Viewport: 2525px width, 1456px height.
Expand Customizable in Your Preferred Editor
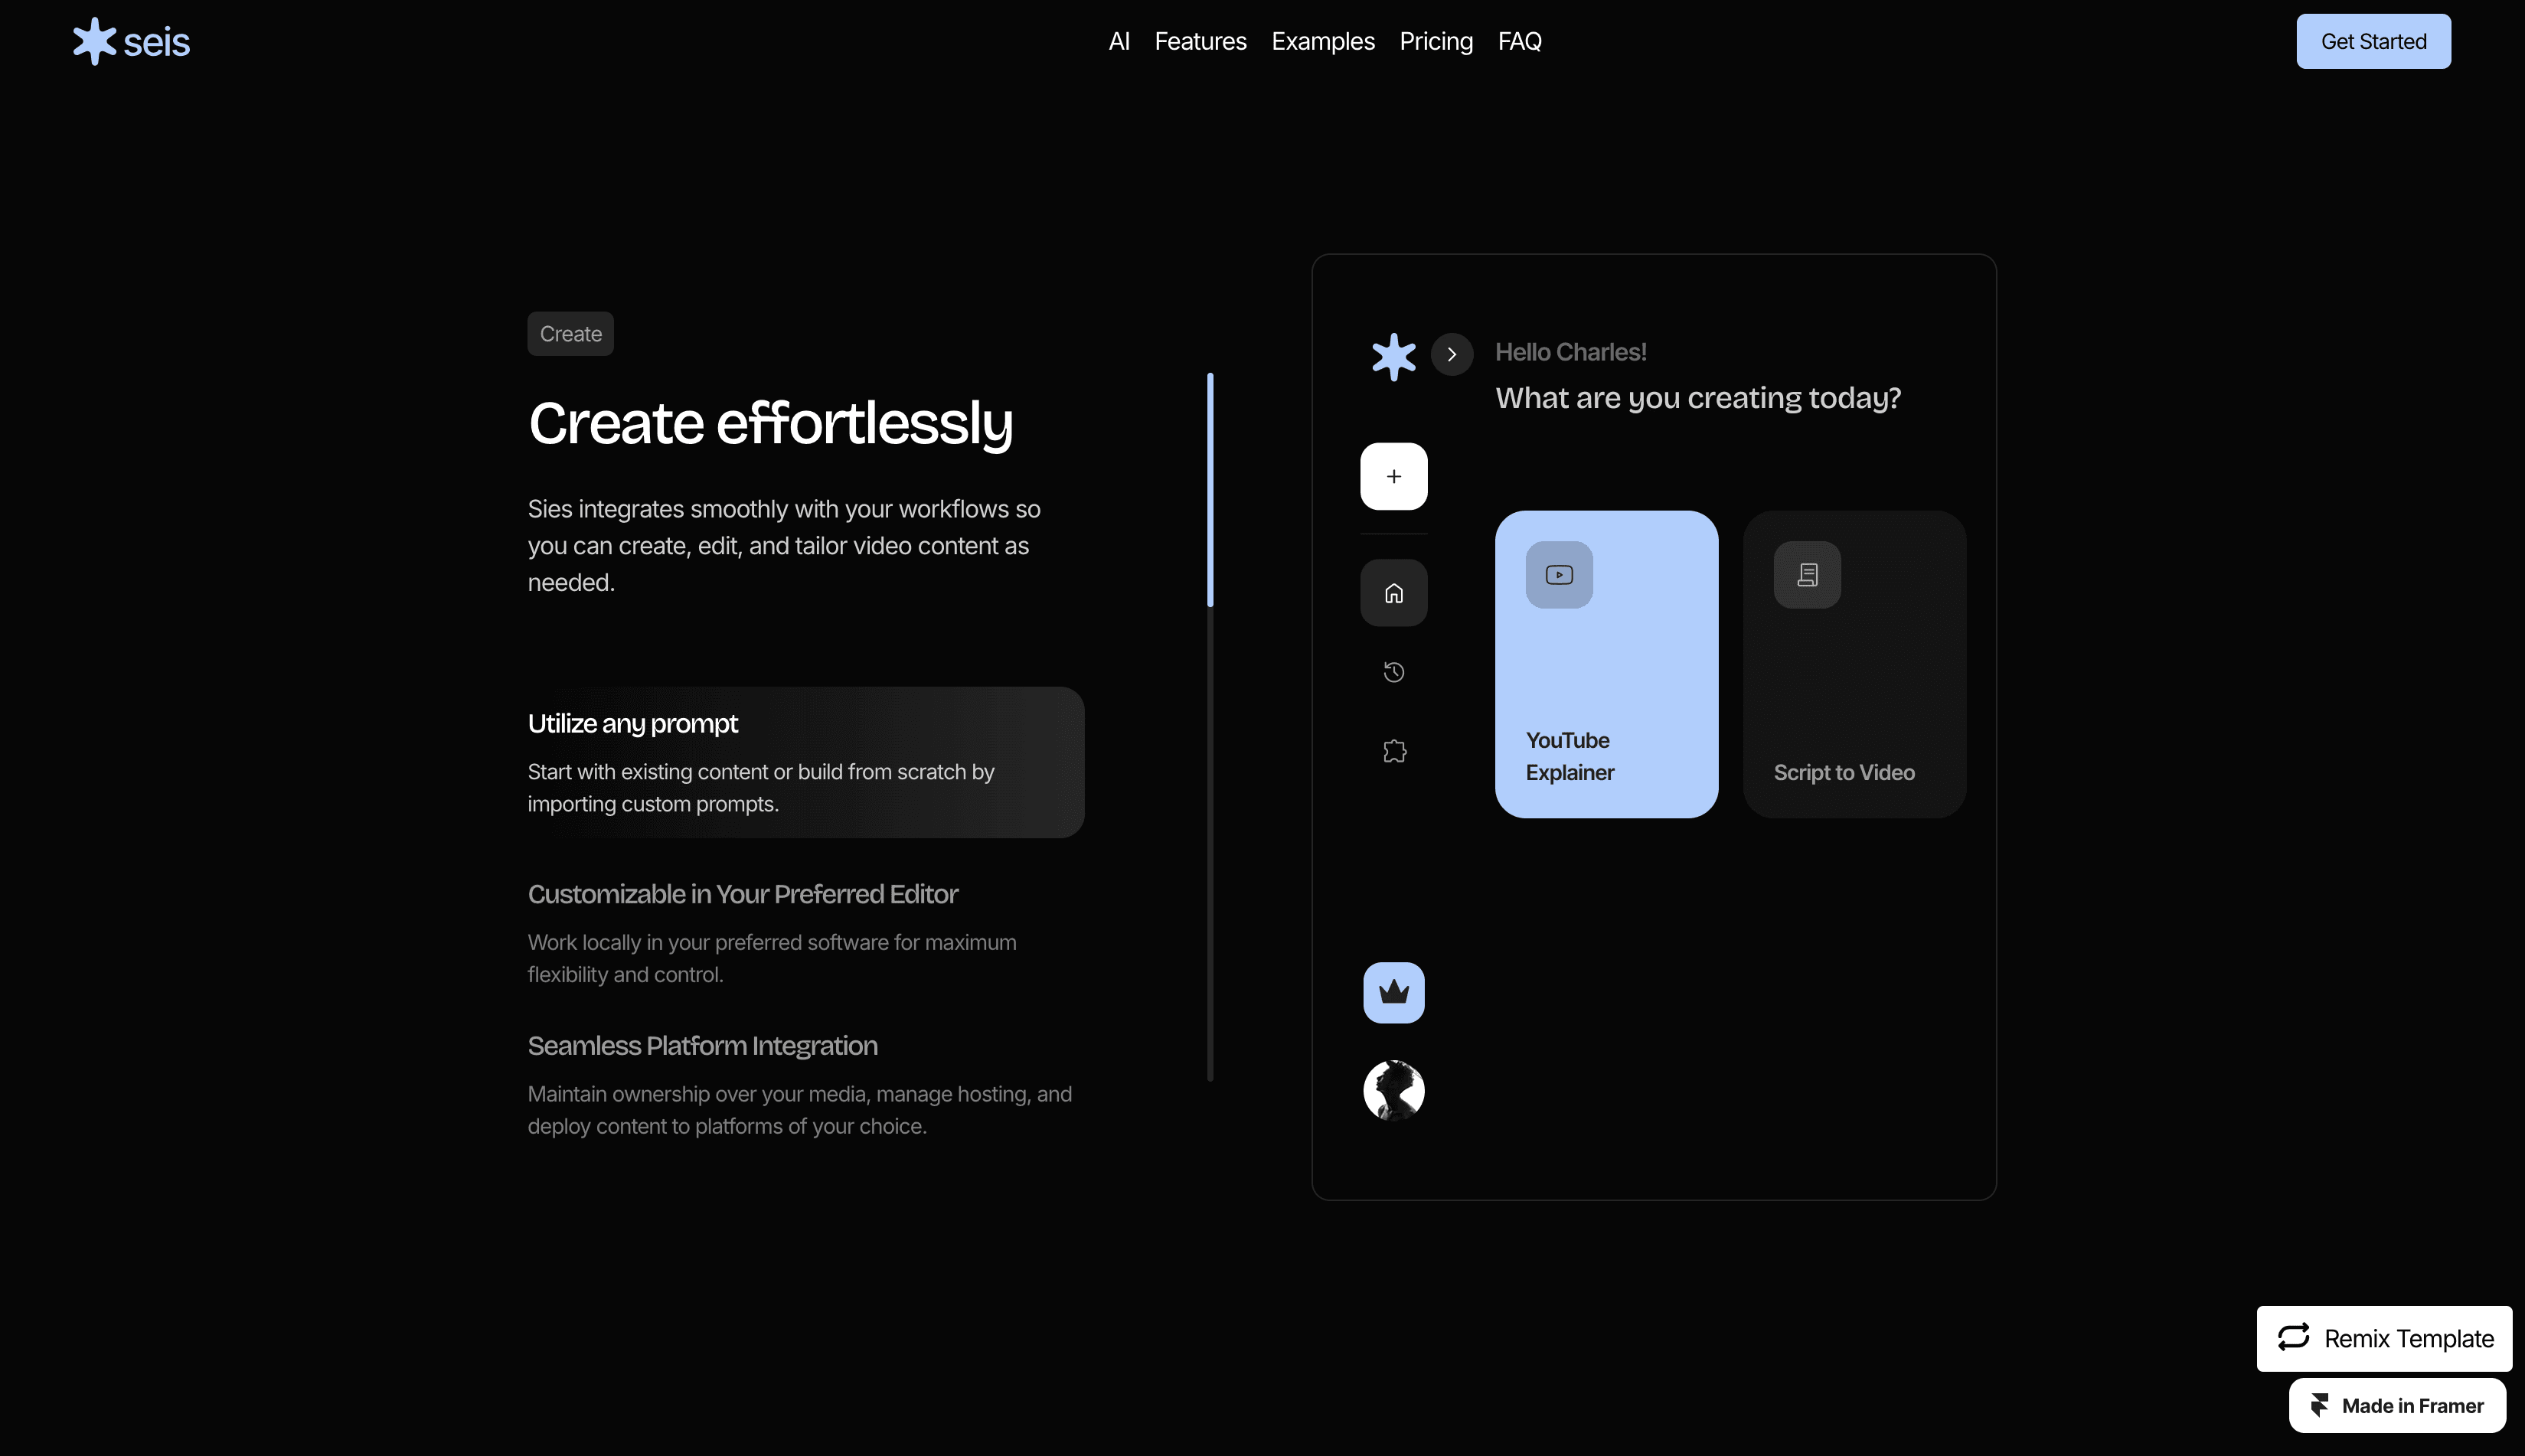pos(742,894)
